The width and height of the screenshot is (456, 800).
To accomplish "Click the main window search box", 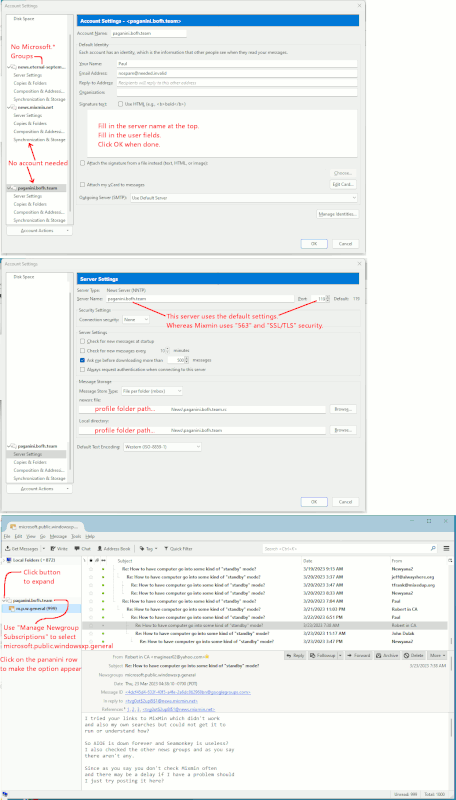I will pos(350,548).
